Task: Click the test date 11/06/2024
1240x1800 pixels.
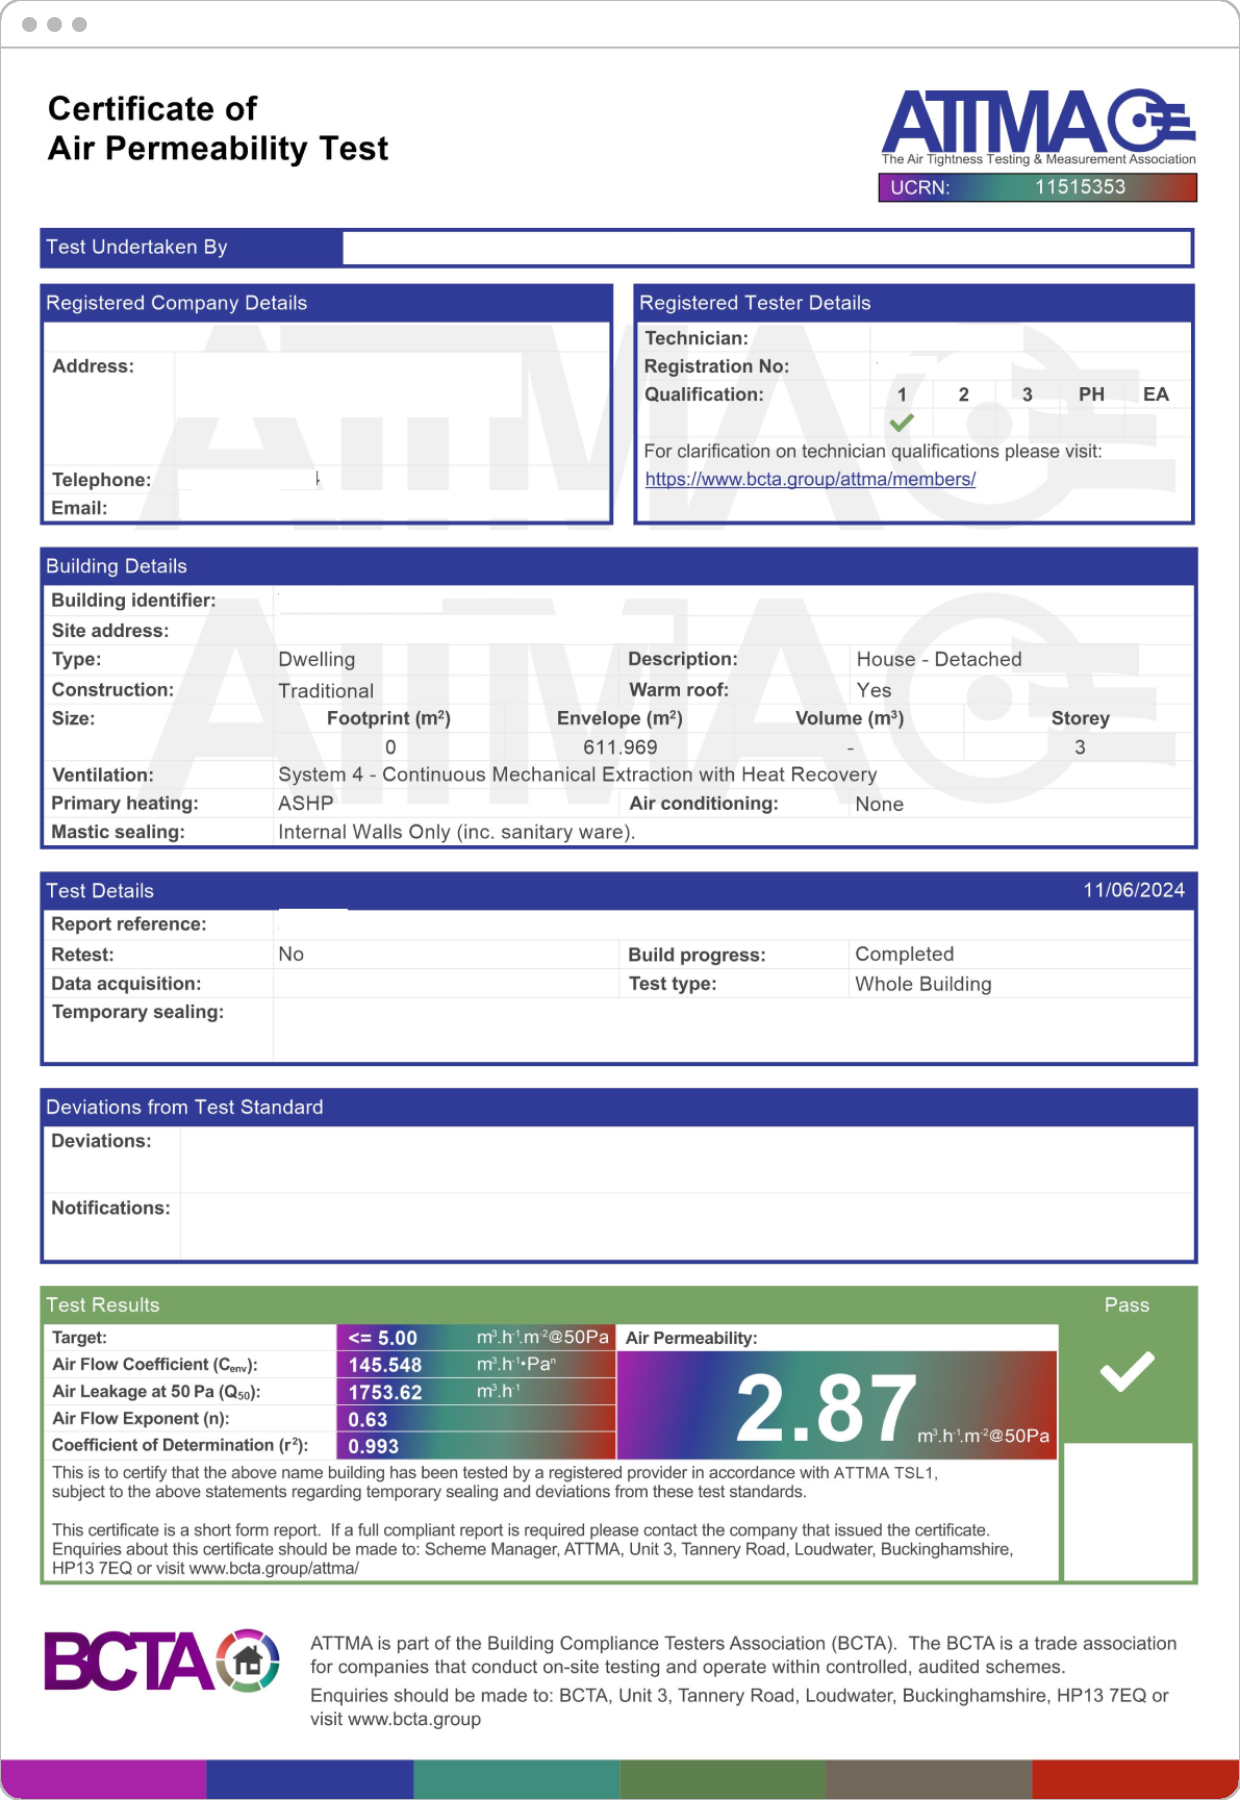Action: point(1134,890)
